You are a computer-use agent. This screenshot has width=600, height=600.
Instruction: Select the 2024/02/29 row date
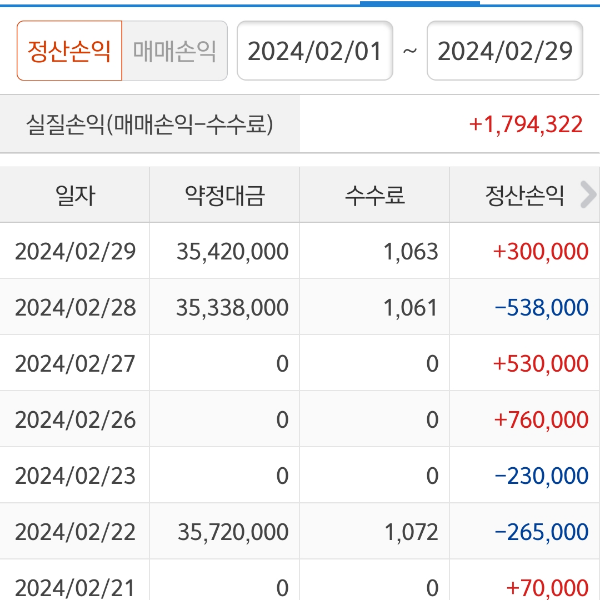(75, 251)
